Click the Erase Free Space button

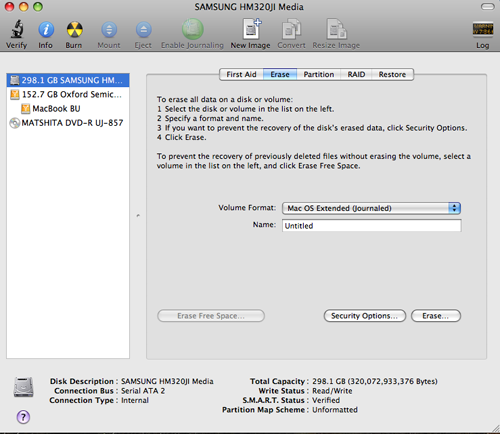pyautogui.click(x=211, y=316)
